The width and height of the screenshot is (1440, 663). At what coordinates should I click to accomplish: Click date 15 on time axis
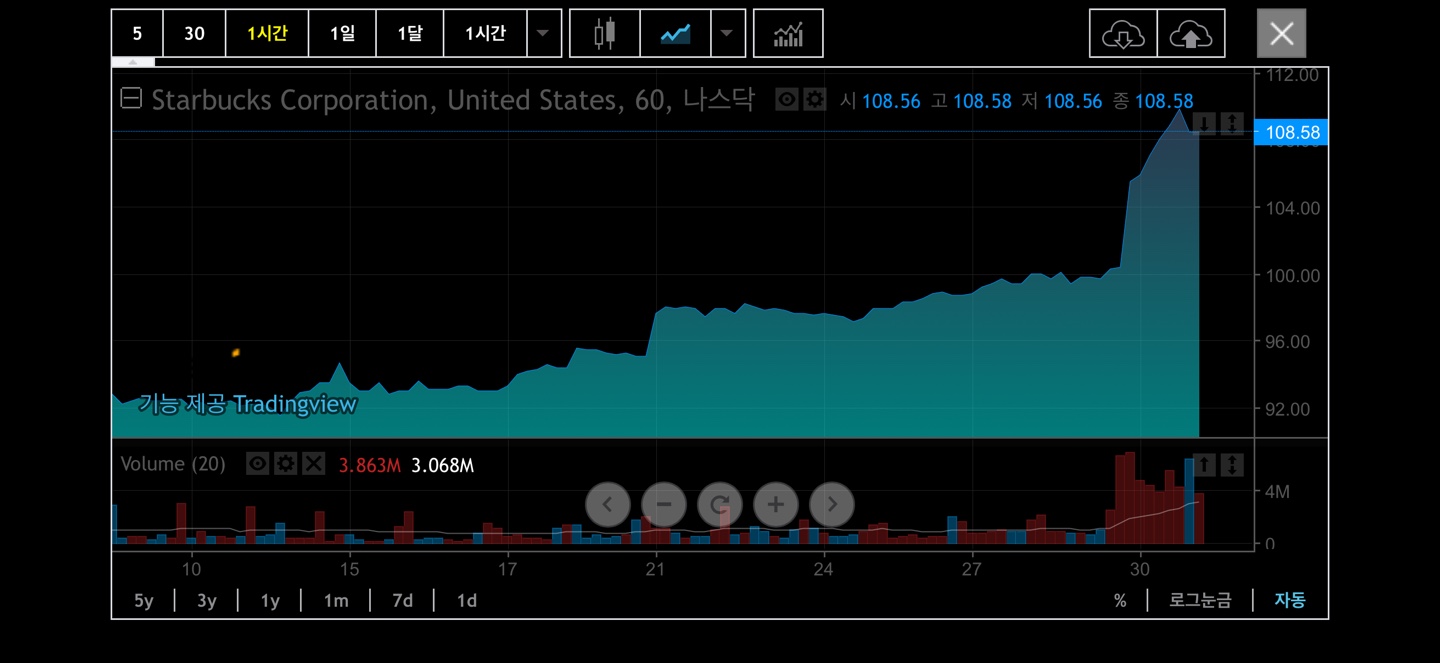pos(349,569)
